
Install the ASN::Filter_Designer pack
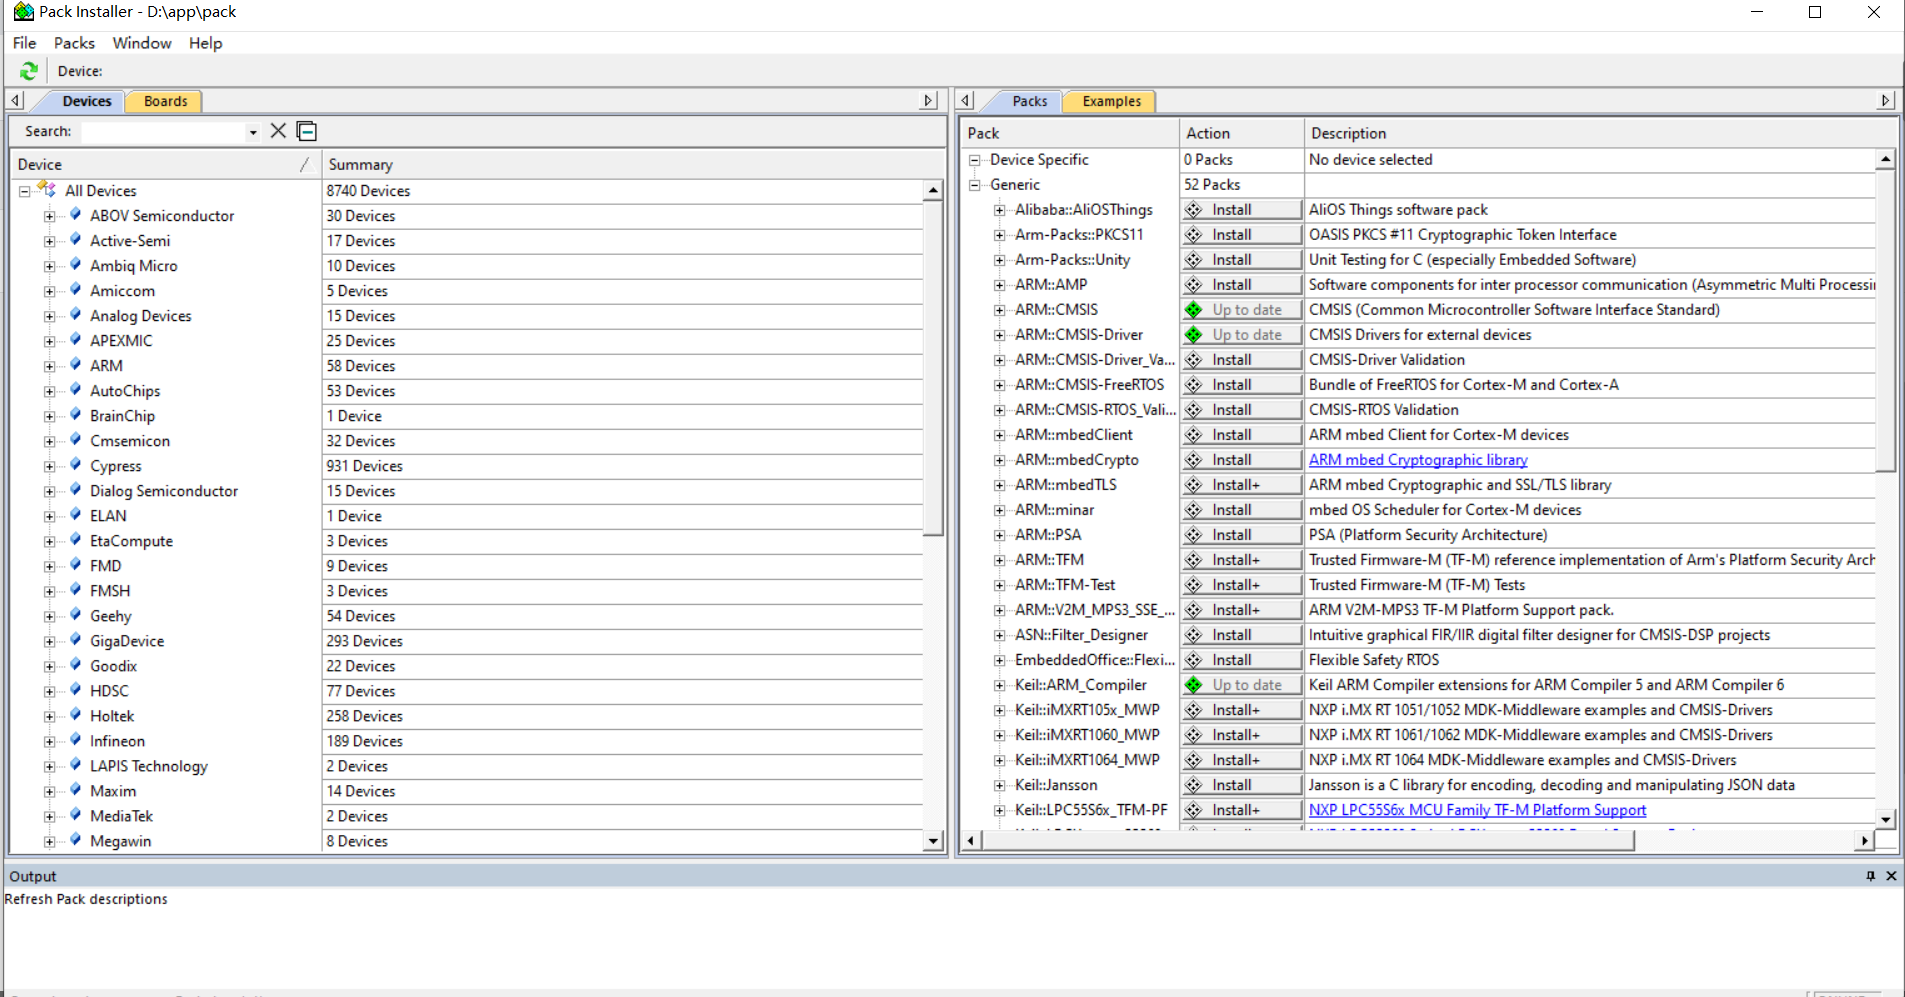1241,635
